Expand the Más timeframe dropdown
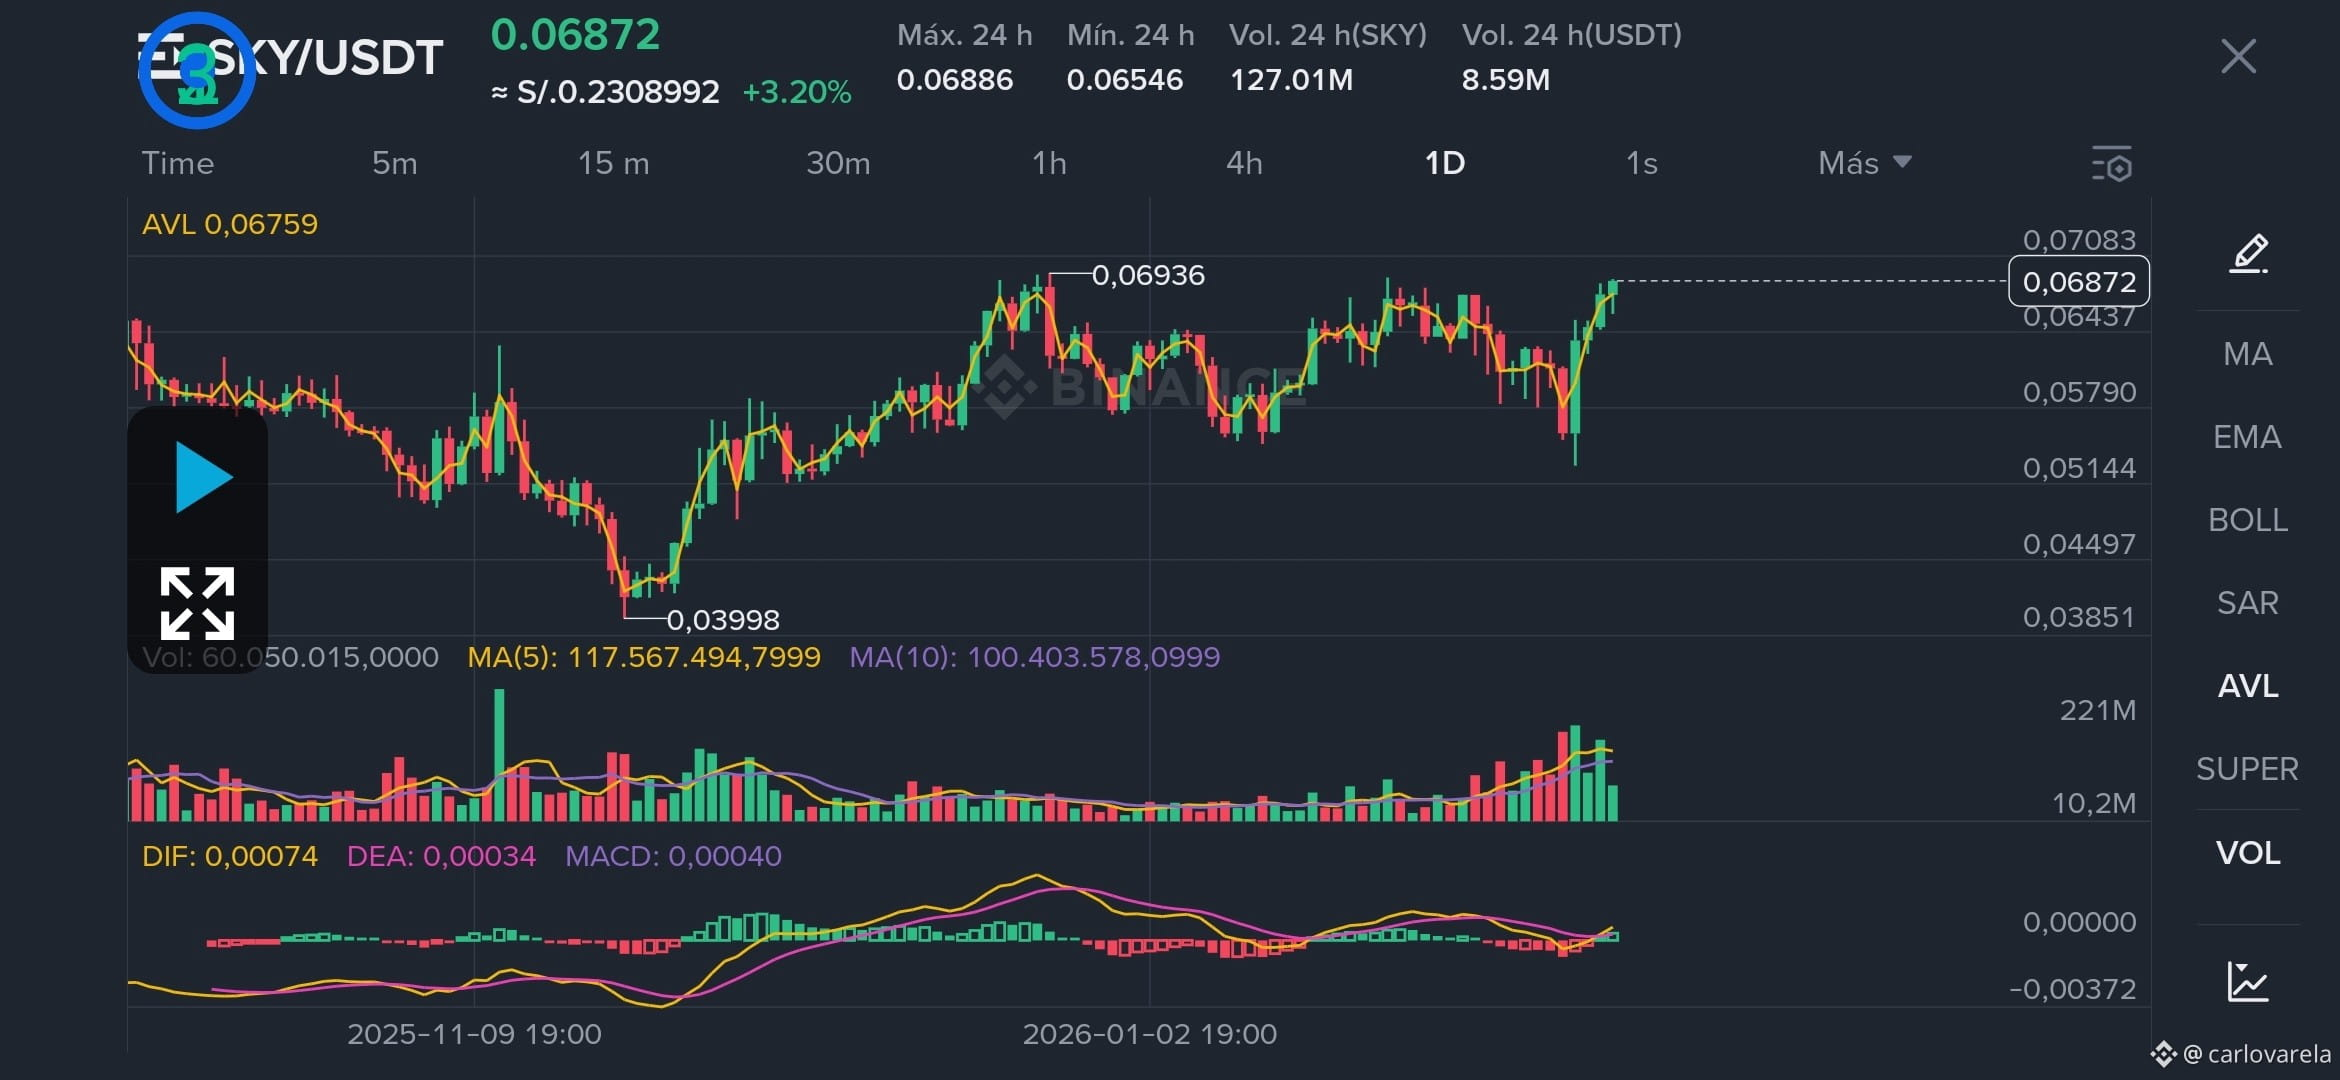Viewport: 2340px width, 1080px height. pos(1865,163)
